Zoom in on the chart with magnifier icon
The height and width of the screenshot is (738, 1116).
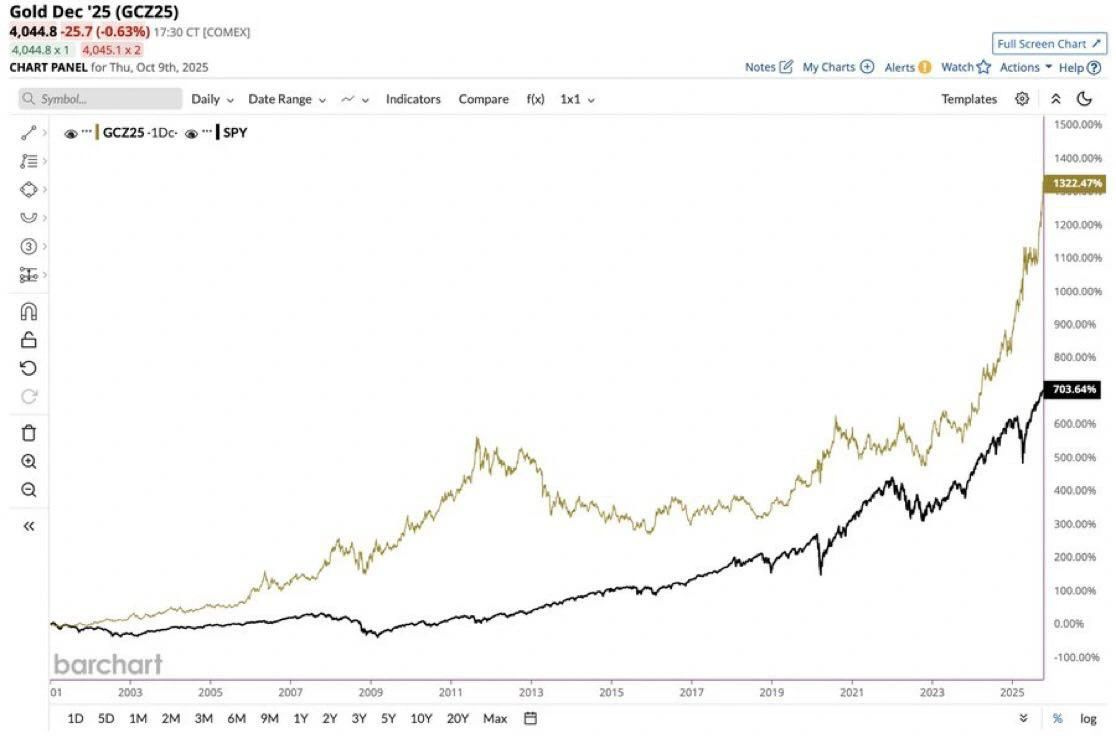pyautogui.click(x=29, y=461)
